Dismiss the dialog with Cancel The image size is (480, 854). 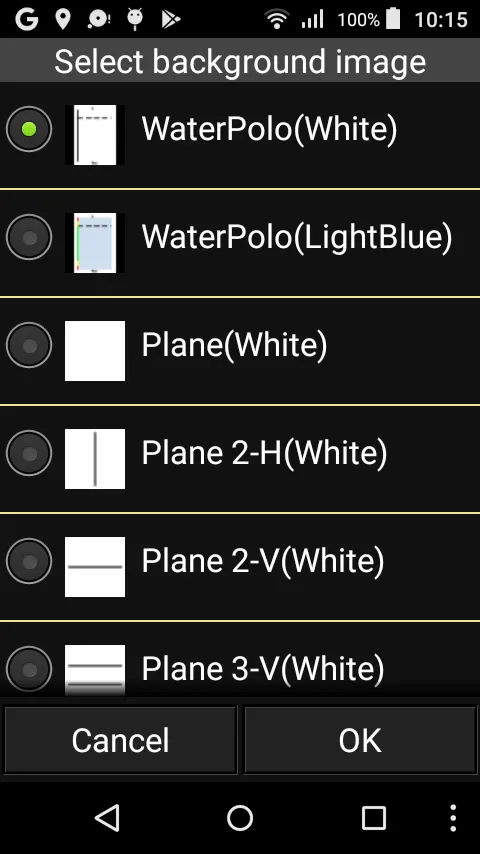tap(120, 740)
